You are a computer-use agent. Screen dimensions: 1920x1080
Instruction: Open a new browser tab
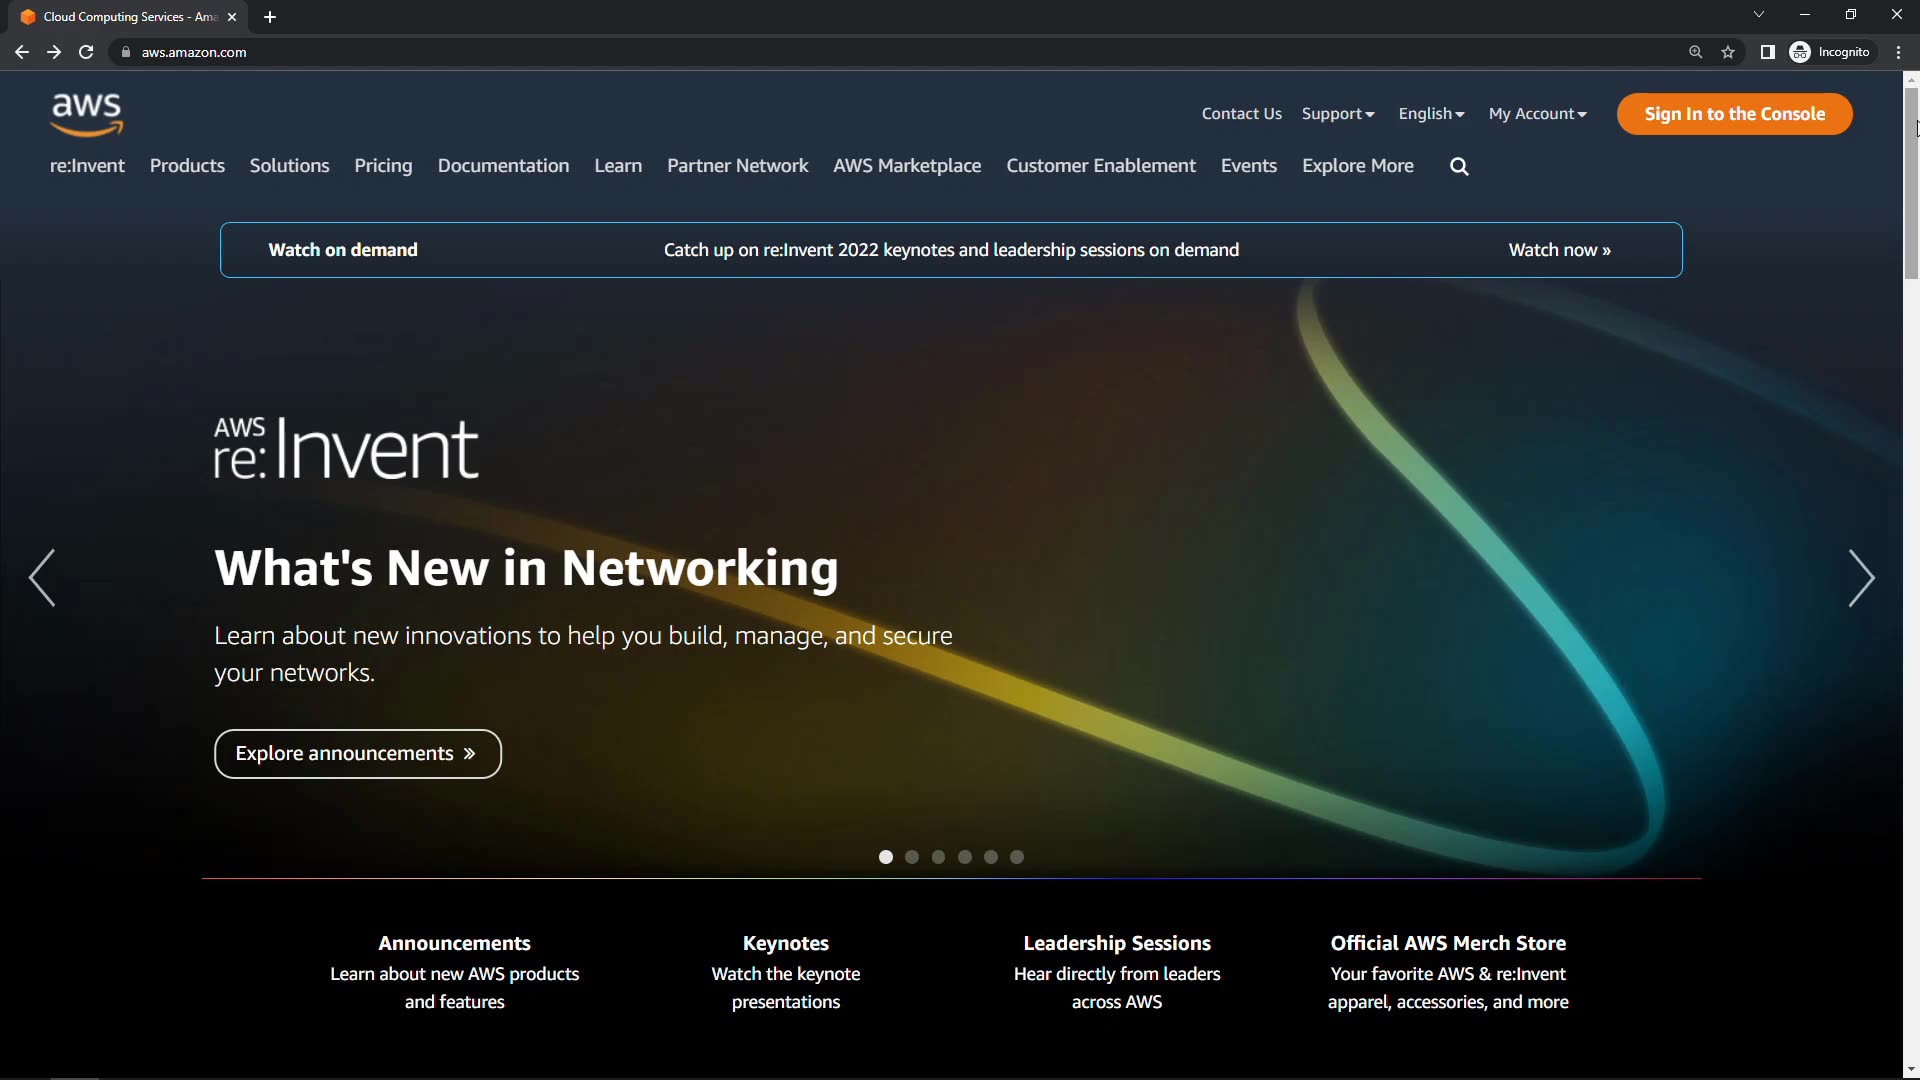270,17
